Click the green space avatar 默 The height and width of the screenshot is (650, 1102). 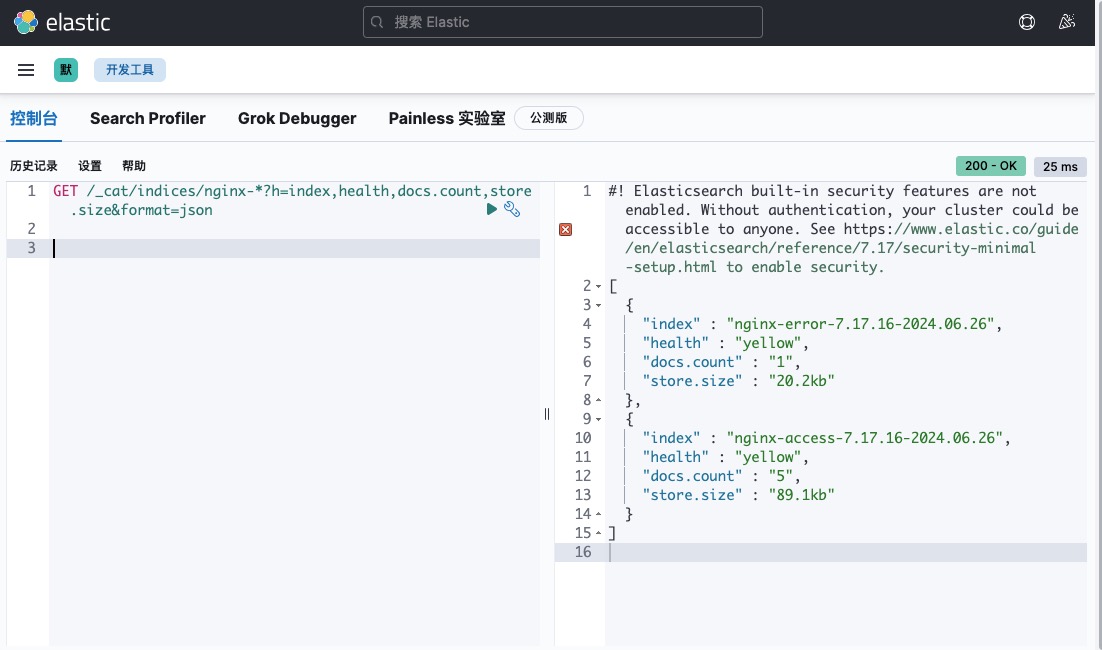click(x=66, y=70)
